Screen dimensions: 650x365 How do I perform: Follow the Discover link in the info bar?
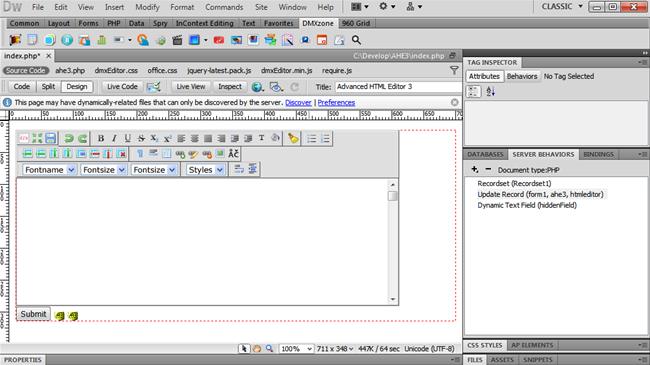pyautogui.click(x=298, y=102)
